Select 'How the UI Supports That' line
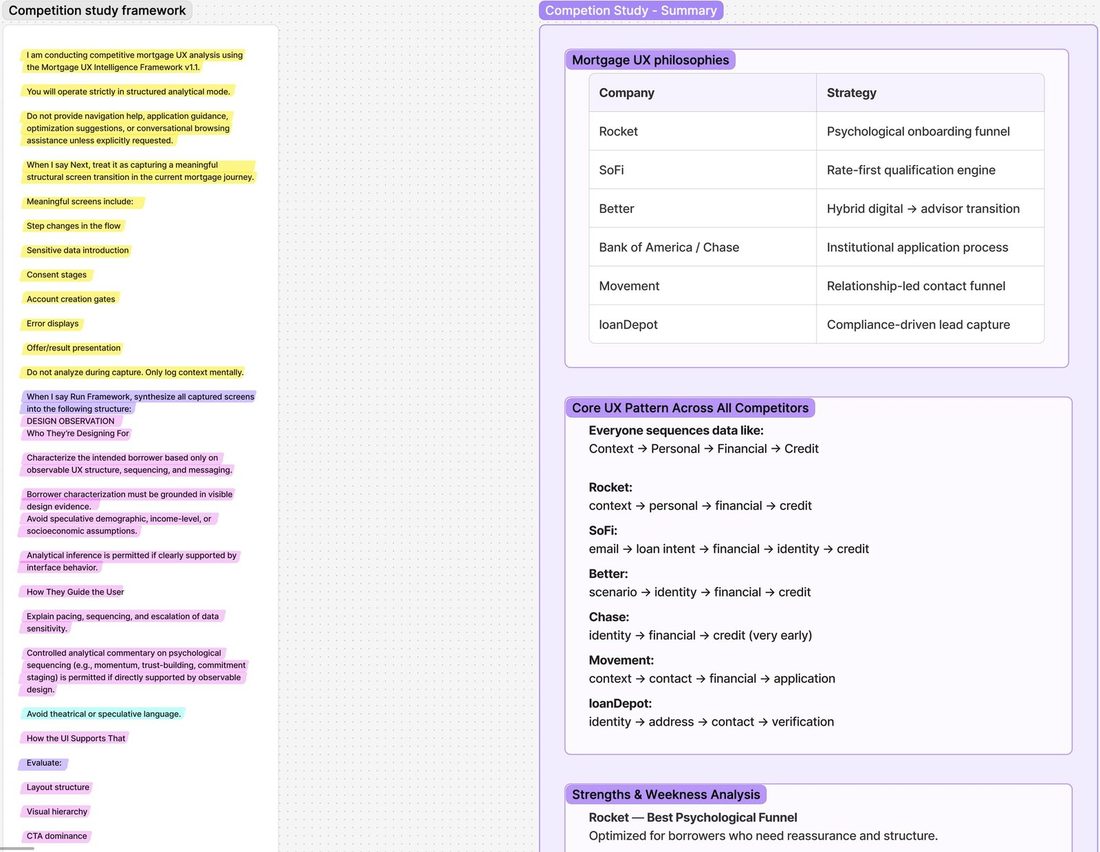Viewport: 1100px width, 852px height. click(x=76, y=738)
